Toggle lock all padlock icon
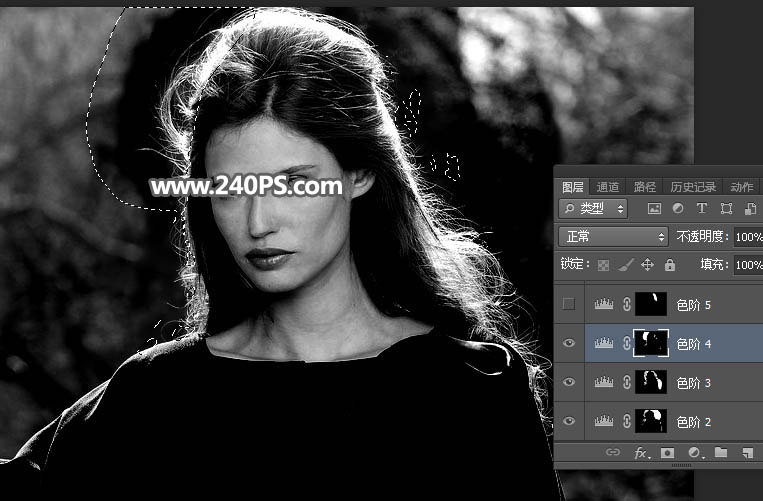The image size is (763, 501). tap(670, 265)
